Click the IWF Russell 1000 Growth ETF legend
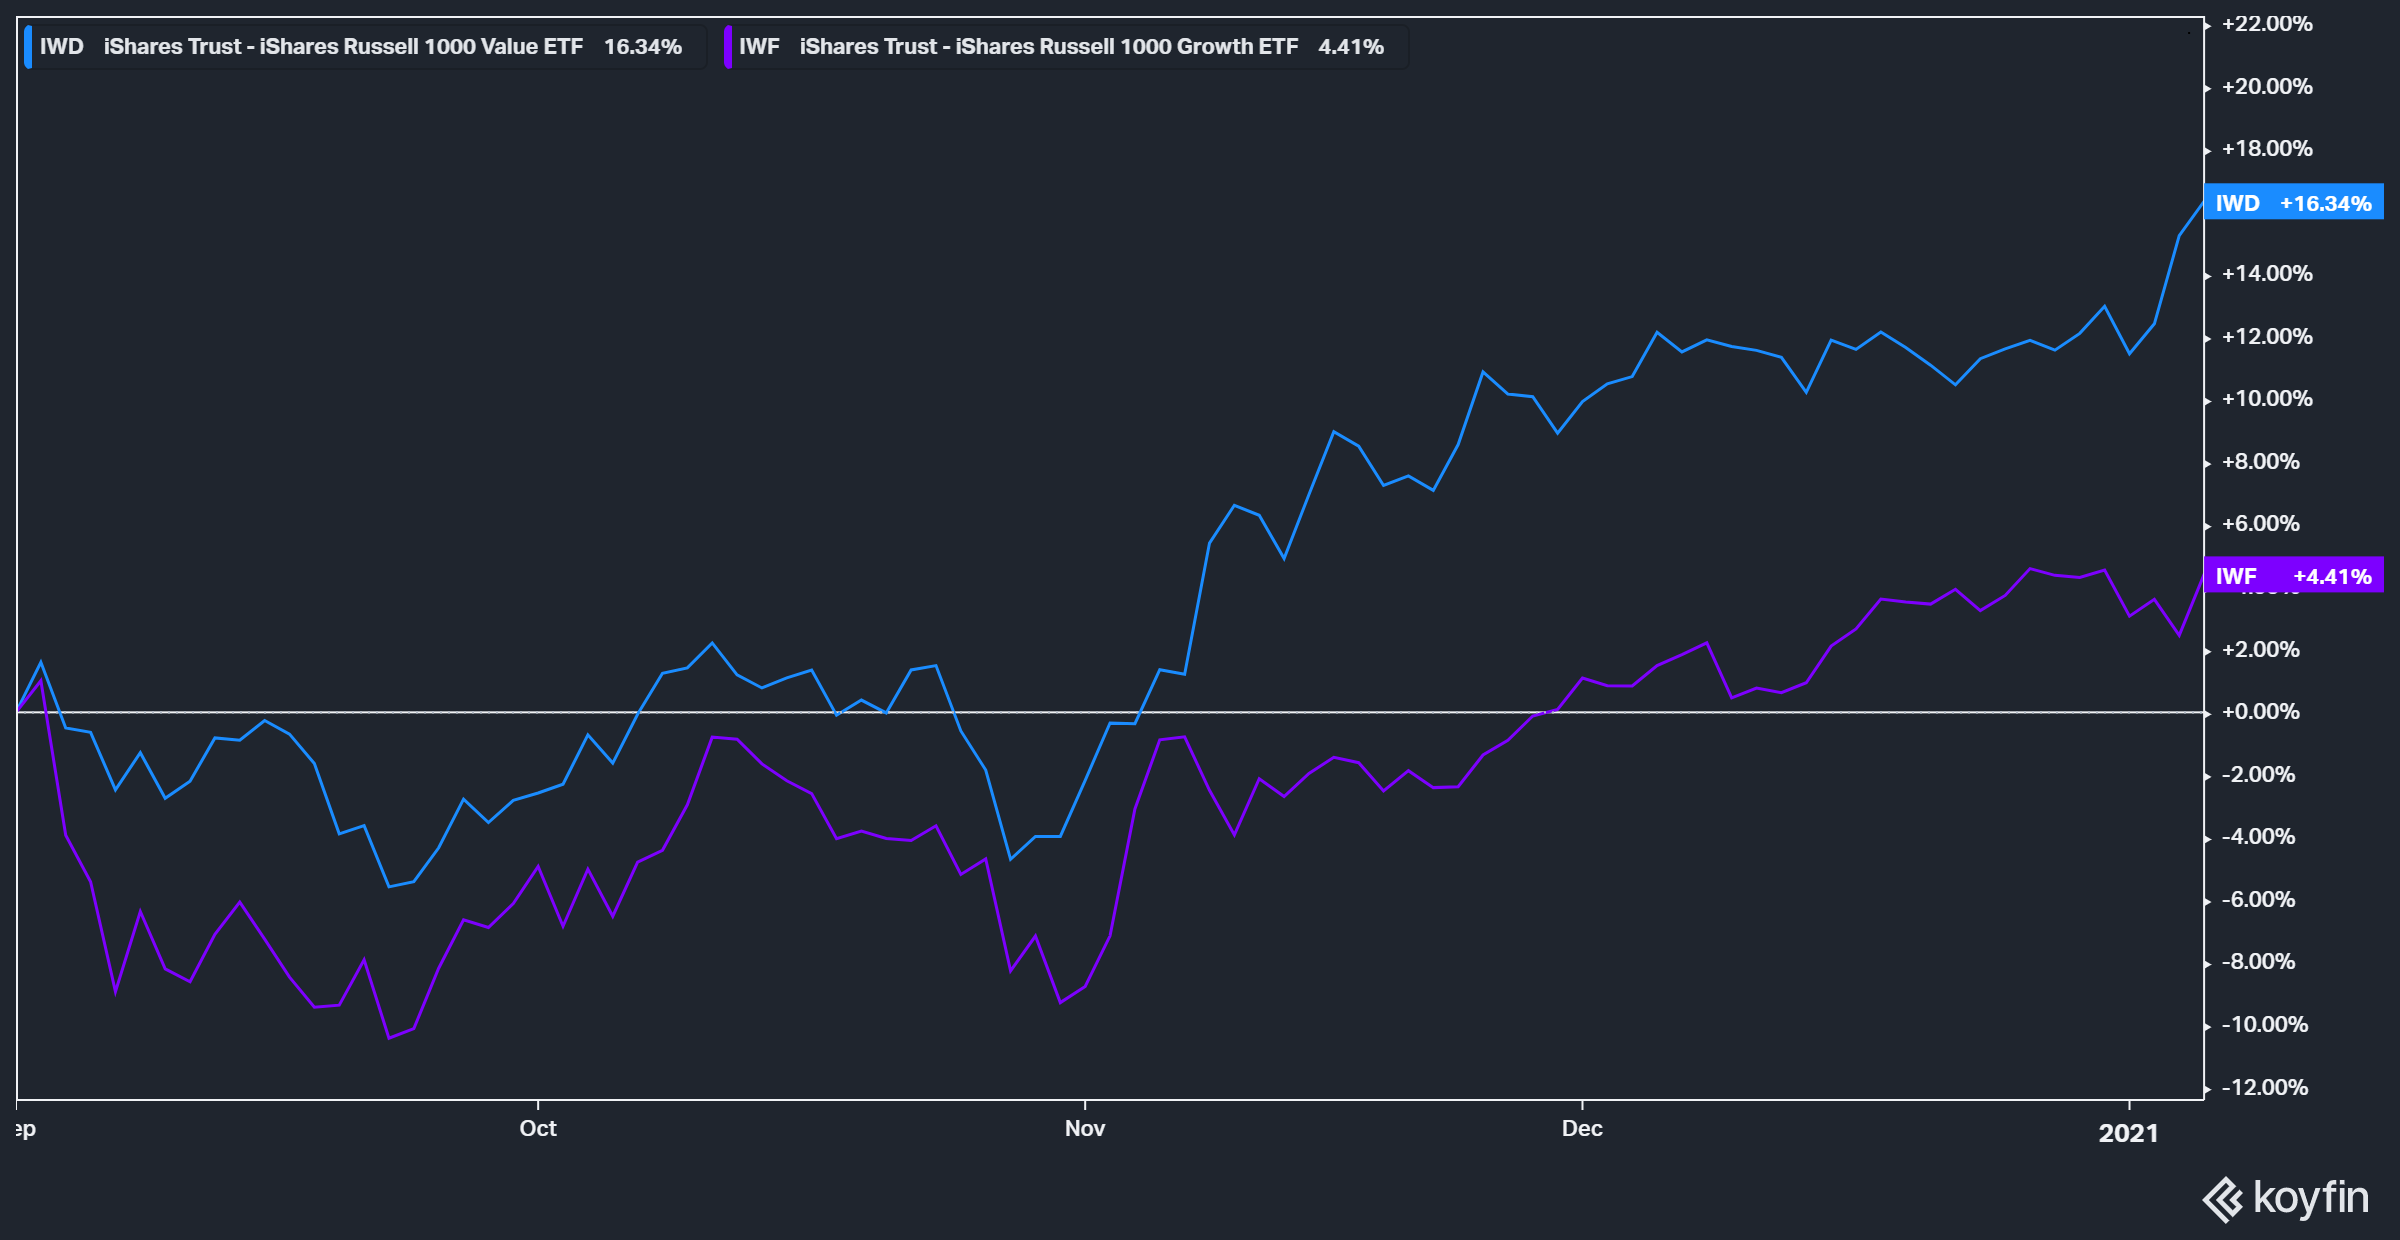Viewport: 2400px width, 1240px height. [1066, 47]
